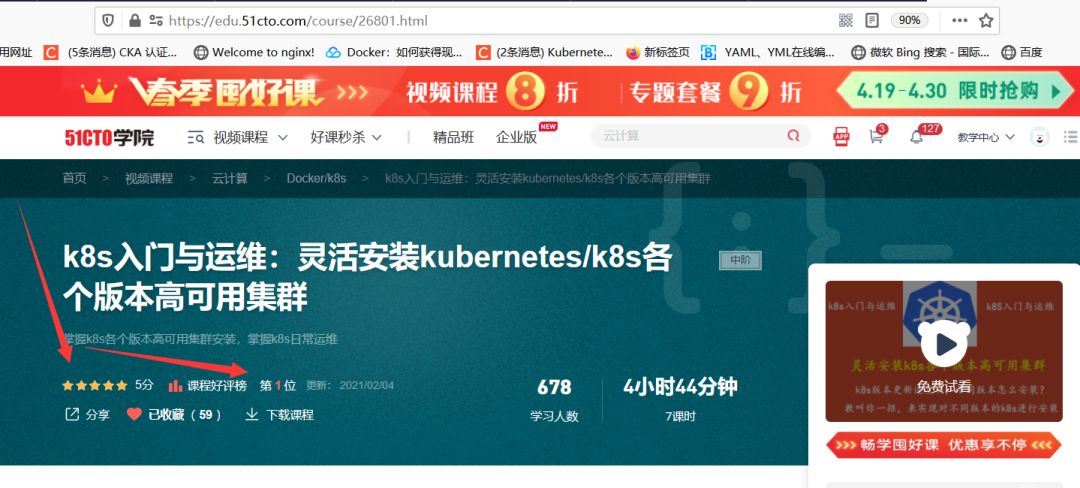Open the shopping cart icon
1080x488 pixels.
876,136
